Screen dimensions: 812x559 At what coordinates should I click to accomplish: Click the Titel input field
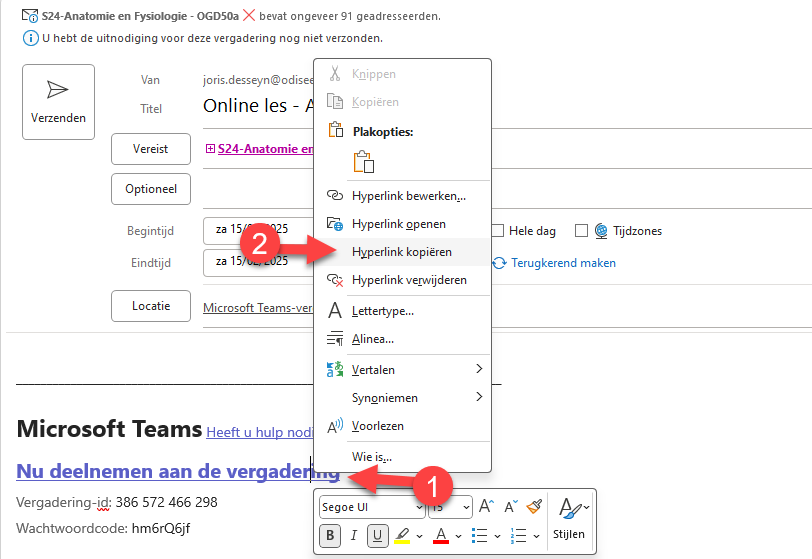(258, 106)
